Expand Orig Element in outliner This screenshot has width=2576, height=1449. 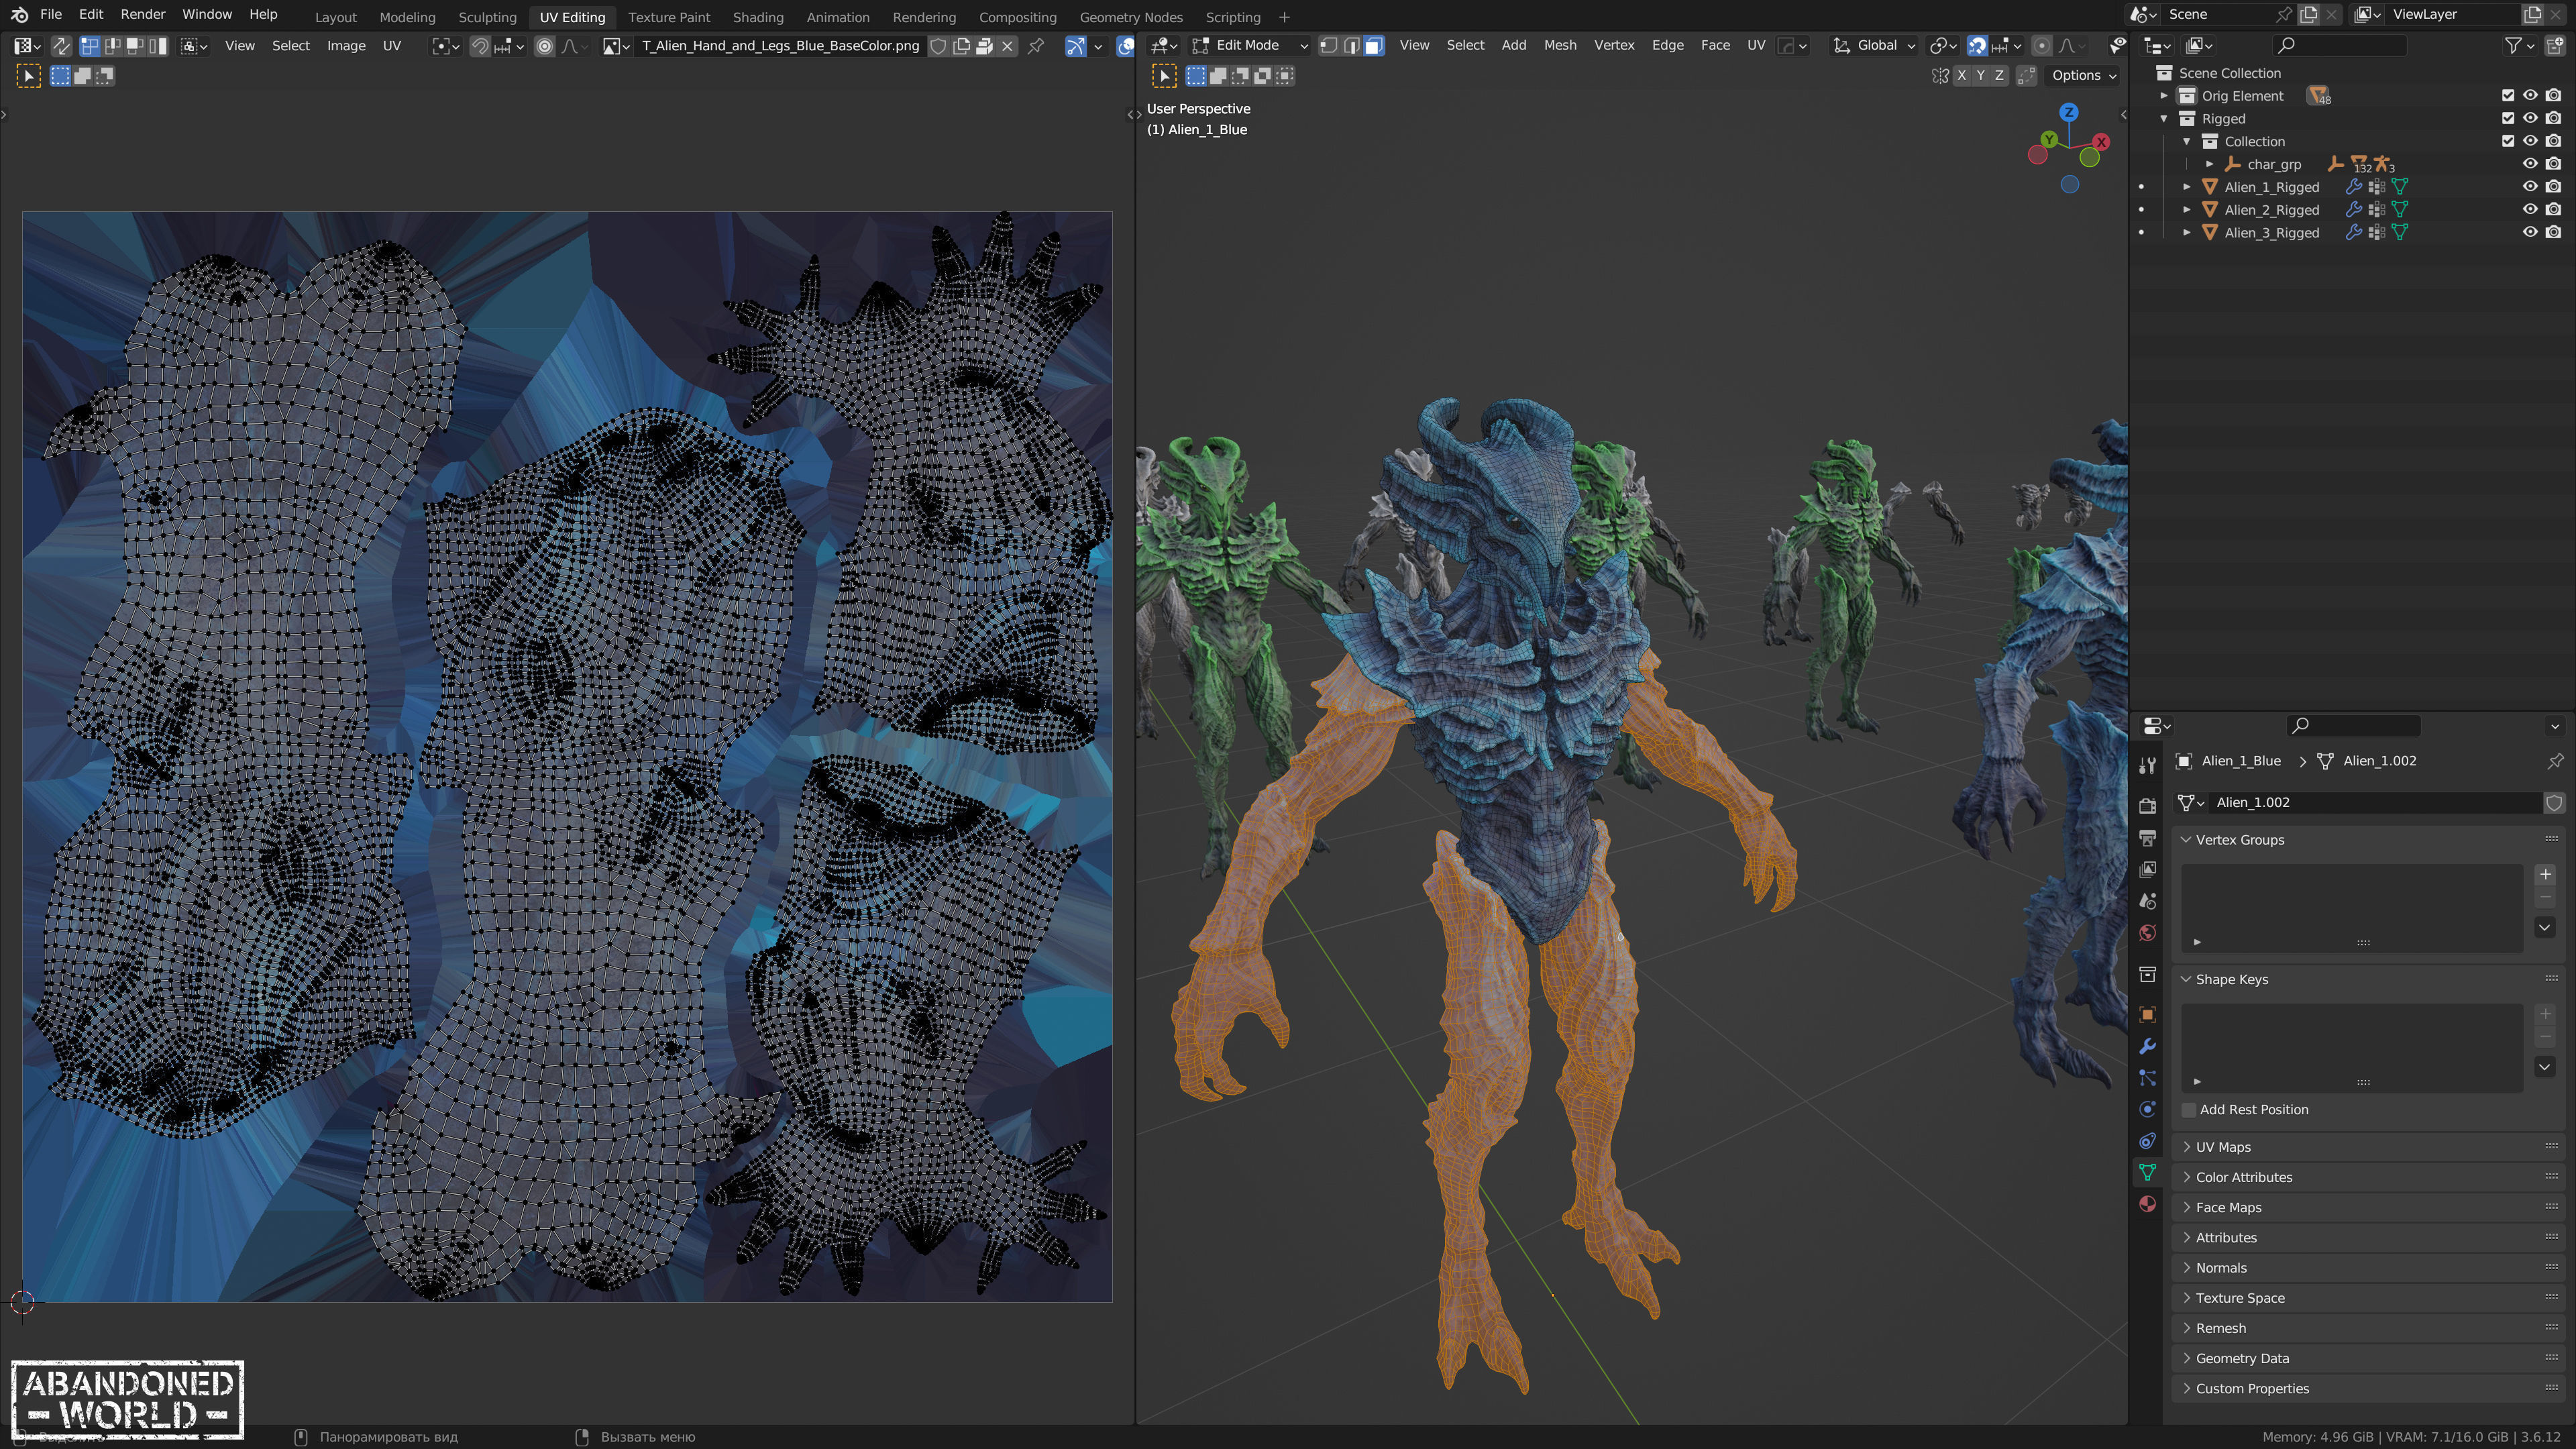2165,96
